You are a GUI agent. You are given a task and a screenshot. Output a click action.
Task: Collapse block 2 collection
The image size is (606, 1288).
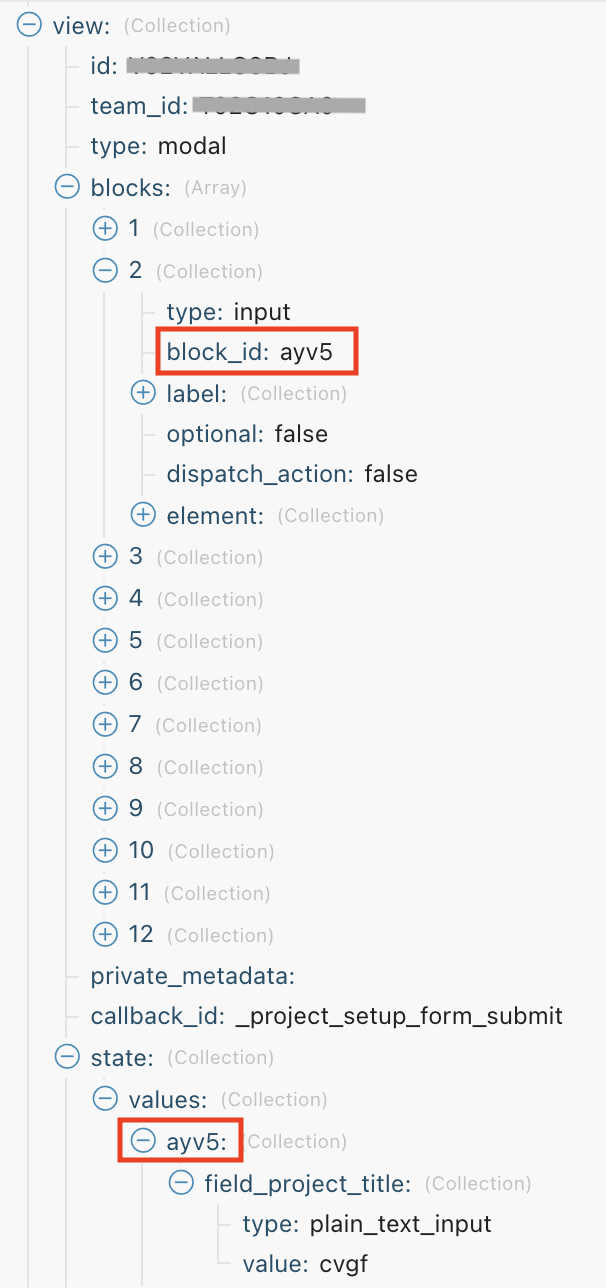point(105,271)
